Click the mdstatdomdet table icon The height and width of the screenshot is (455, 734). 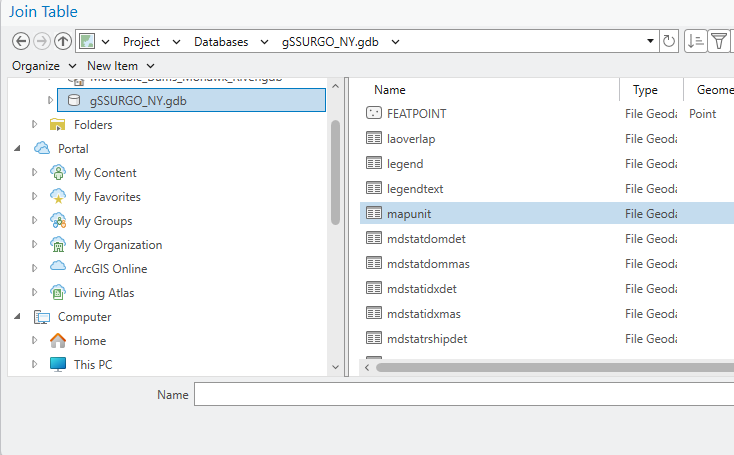(374, 238)
